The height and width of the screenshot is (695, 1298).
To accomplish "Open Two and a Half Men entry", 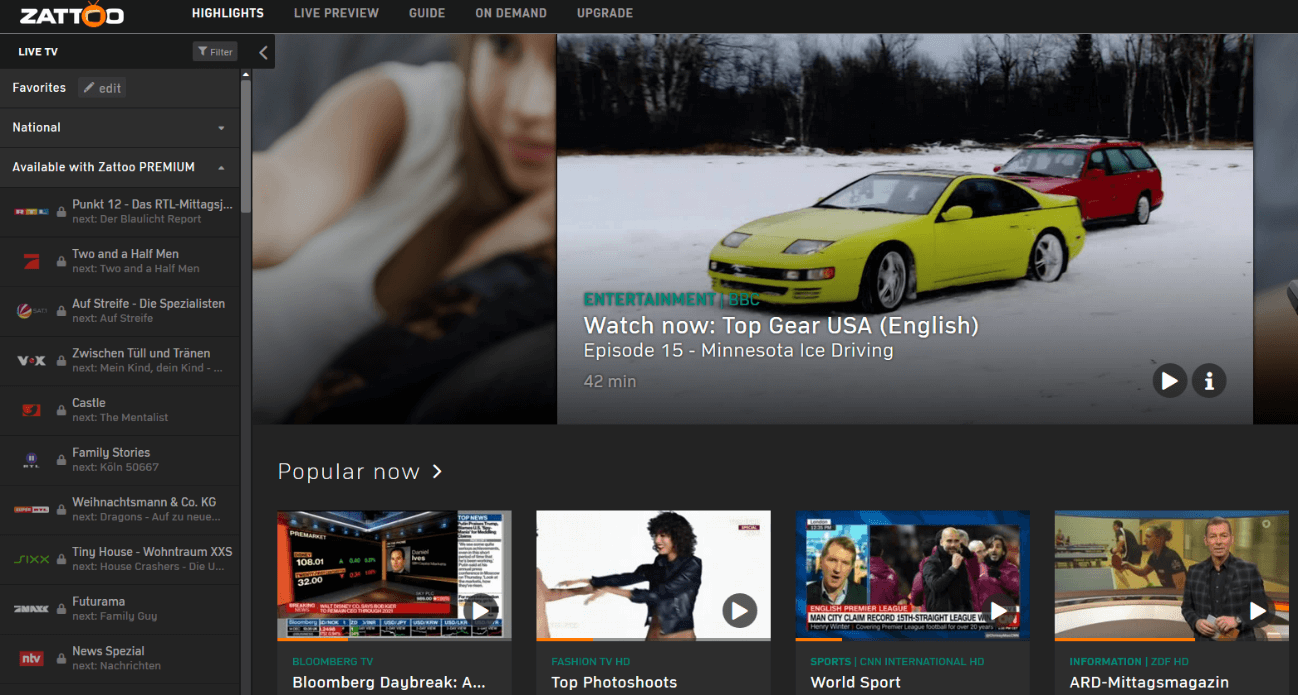I will tap(120, 262).
